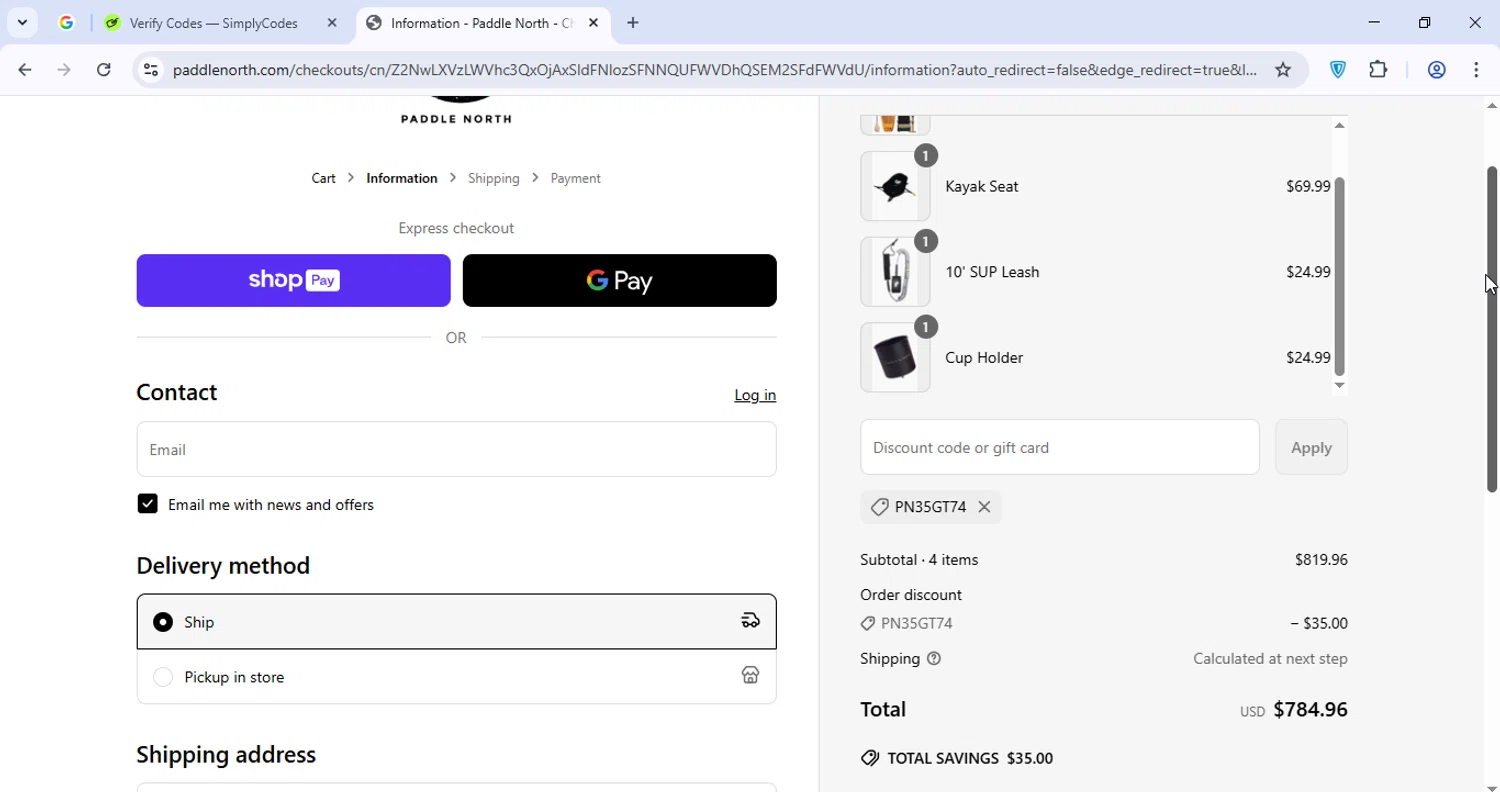Click the order list scroll down arrow
Screen dimensions: 1500x792
tap(1340, 386)
